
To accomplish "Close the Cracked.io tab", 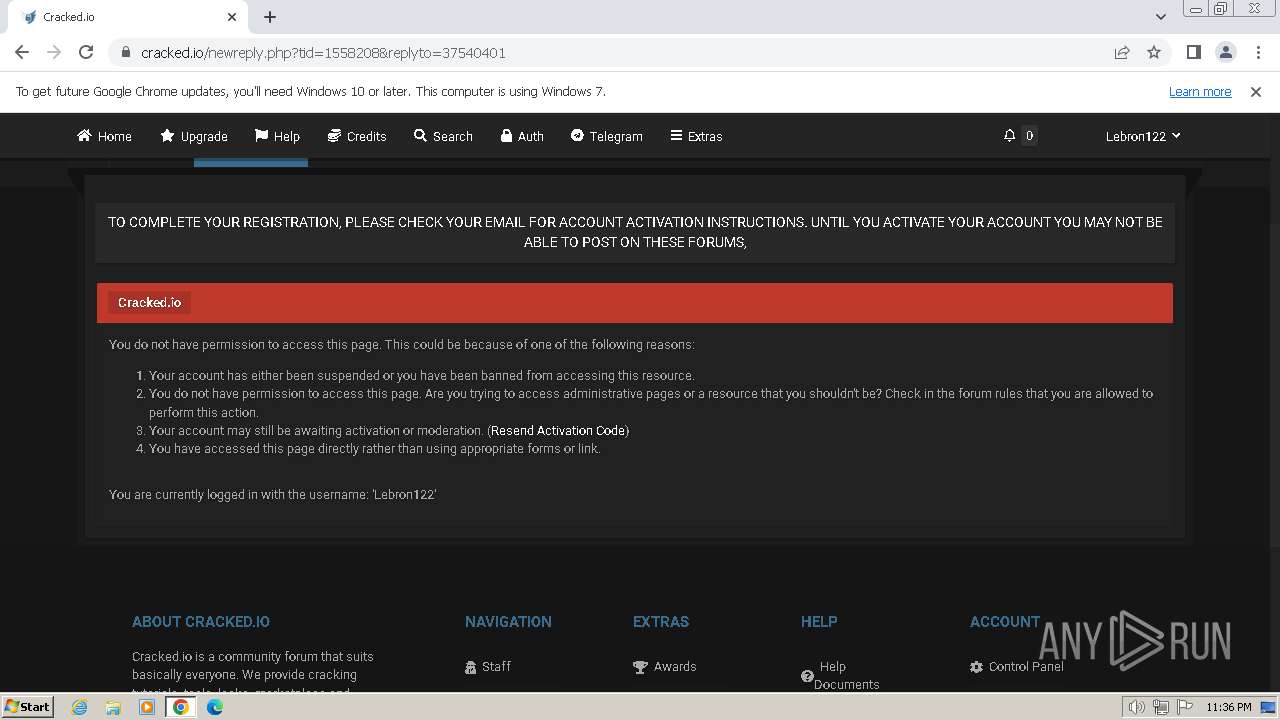I will (x=232, y=17).
